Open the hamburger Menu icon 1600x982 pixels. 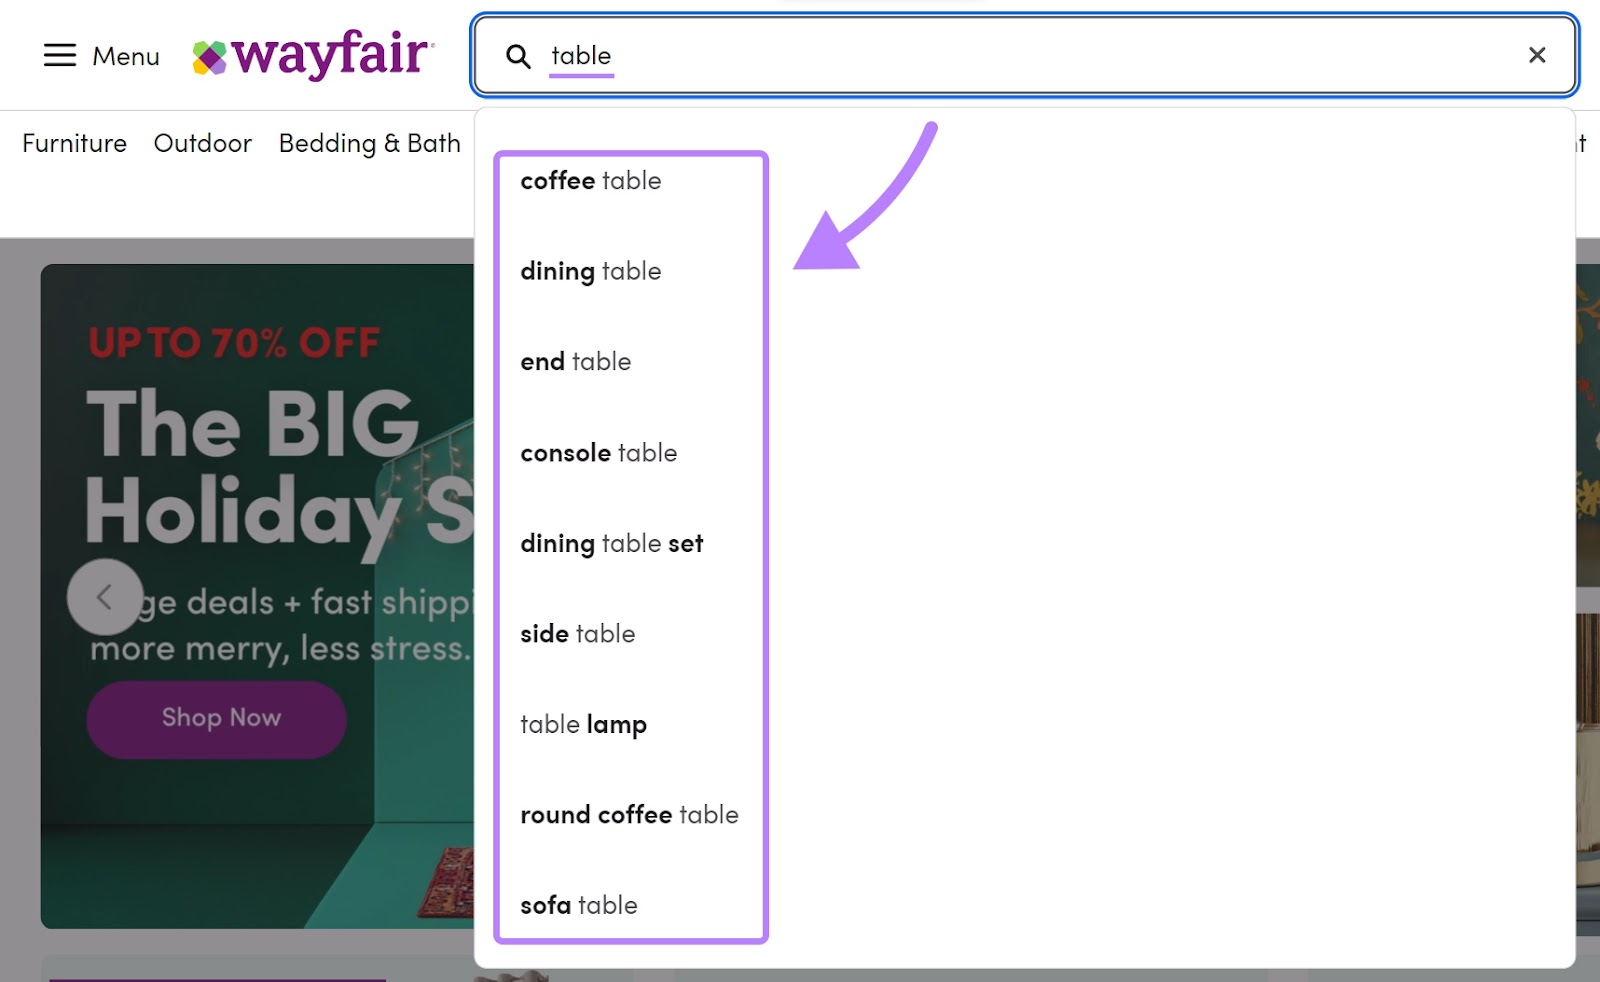click(x=61, y=56)
